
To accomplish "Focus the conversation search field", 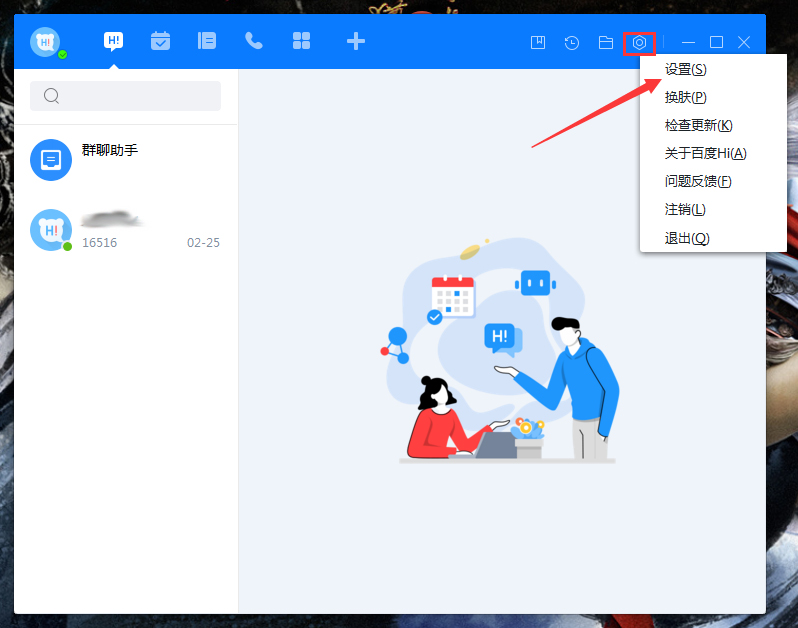I will coord(125,96).
